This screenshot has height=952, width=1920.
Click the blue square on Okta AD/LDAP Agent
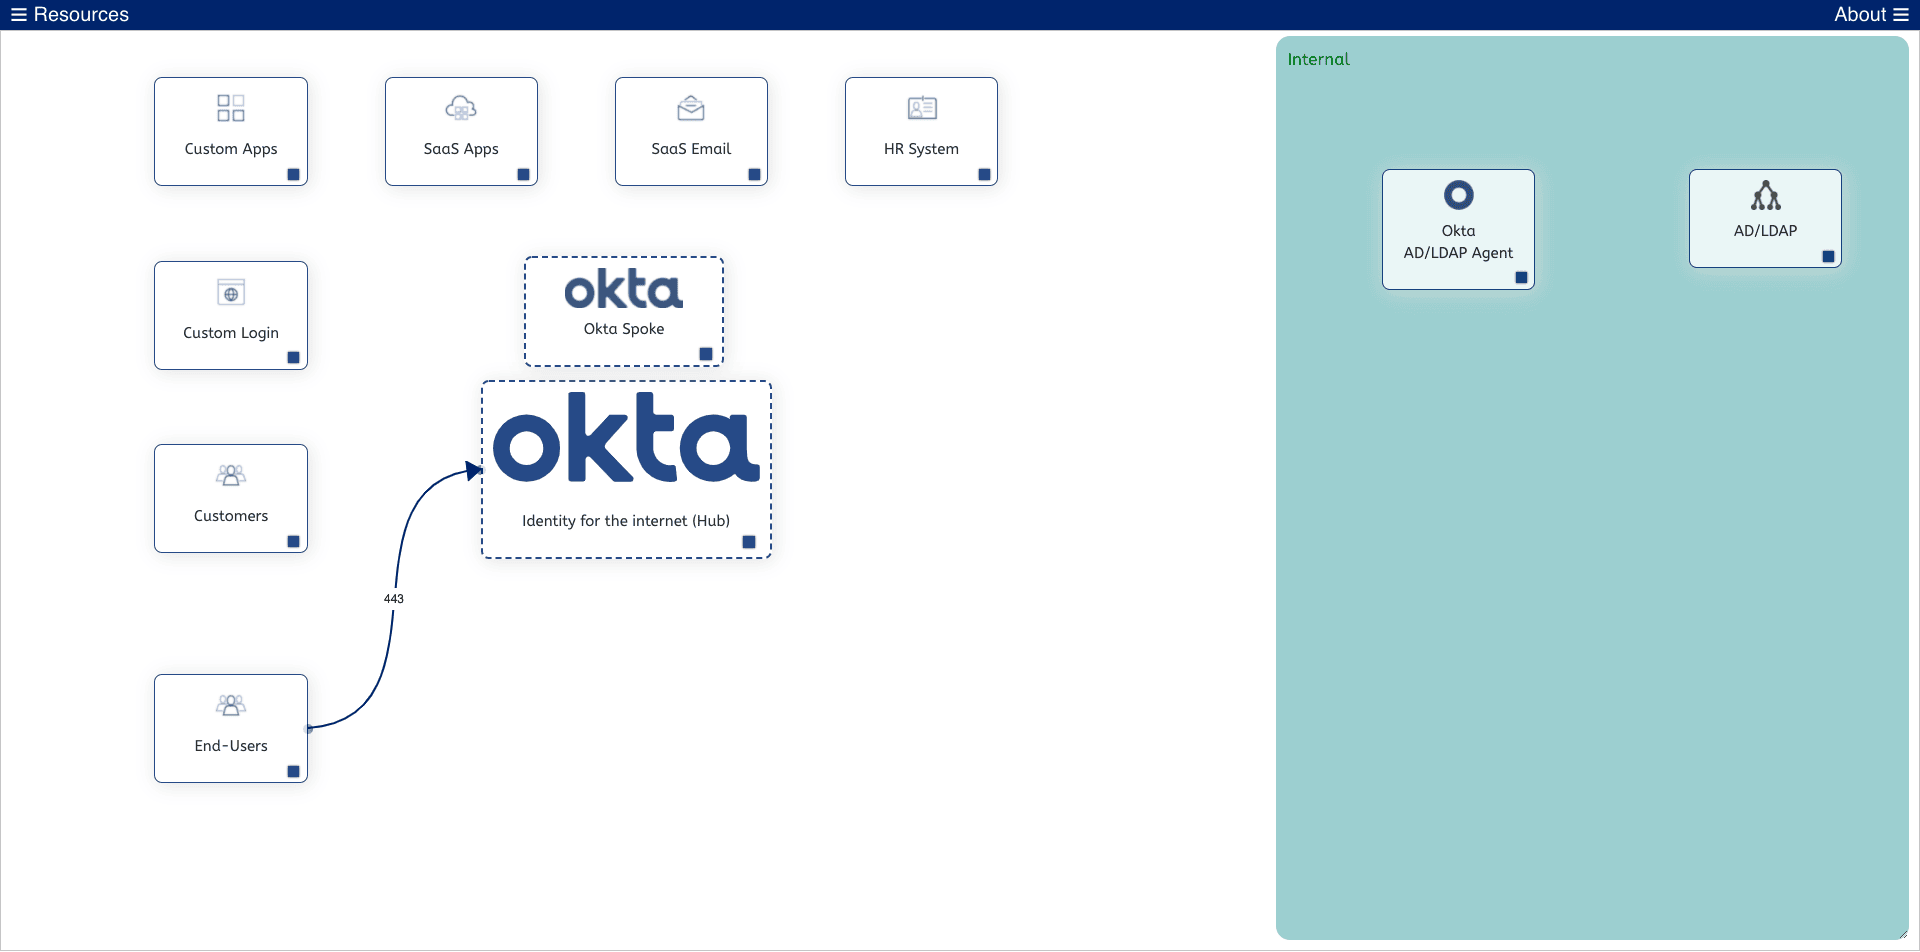pos(1521,277)
